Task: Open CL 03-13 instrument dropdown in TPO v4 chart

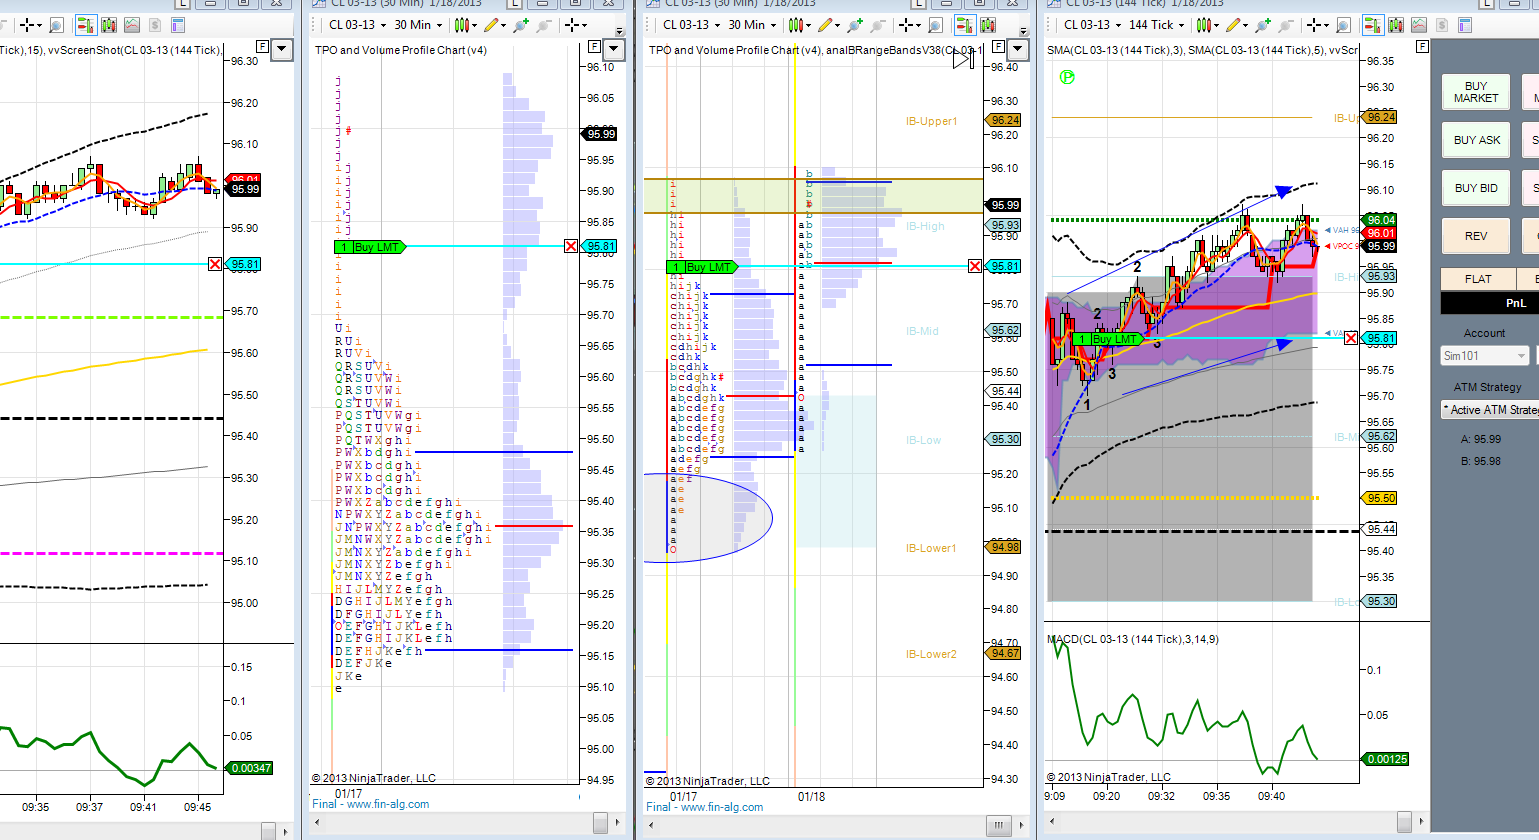Action: (x=358, y=25)
